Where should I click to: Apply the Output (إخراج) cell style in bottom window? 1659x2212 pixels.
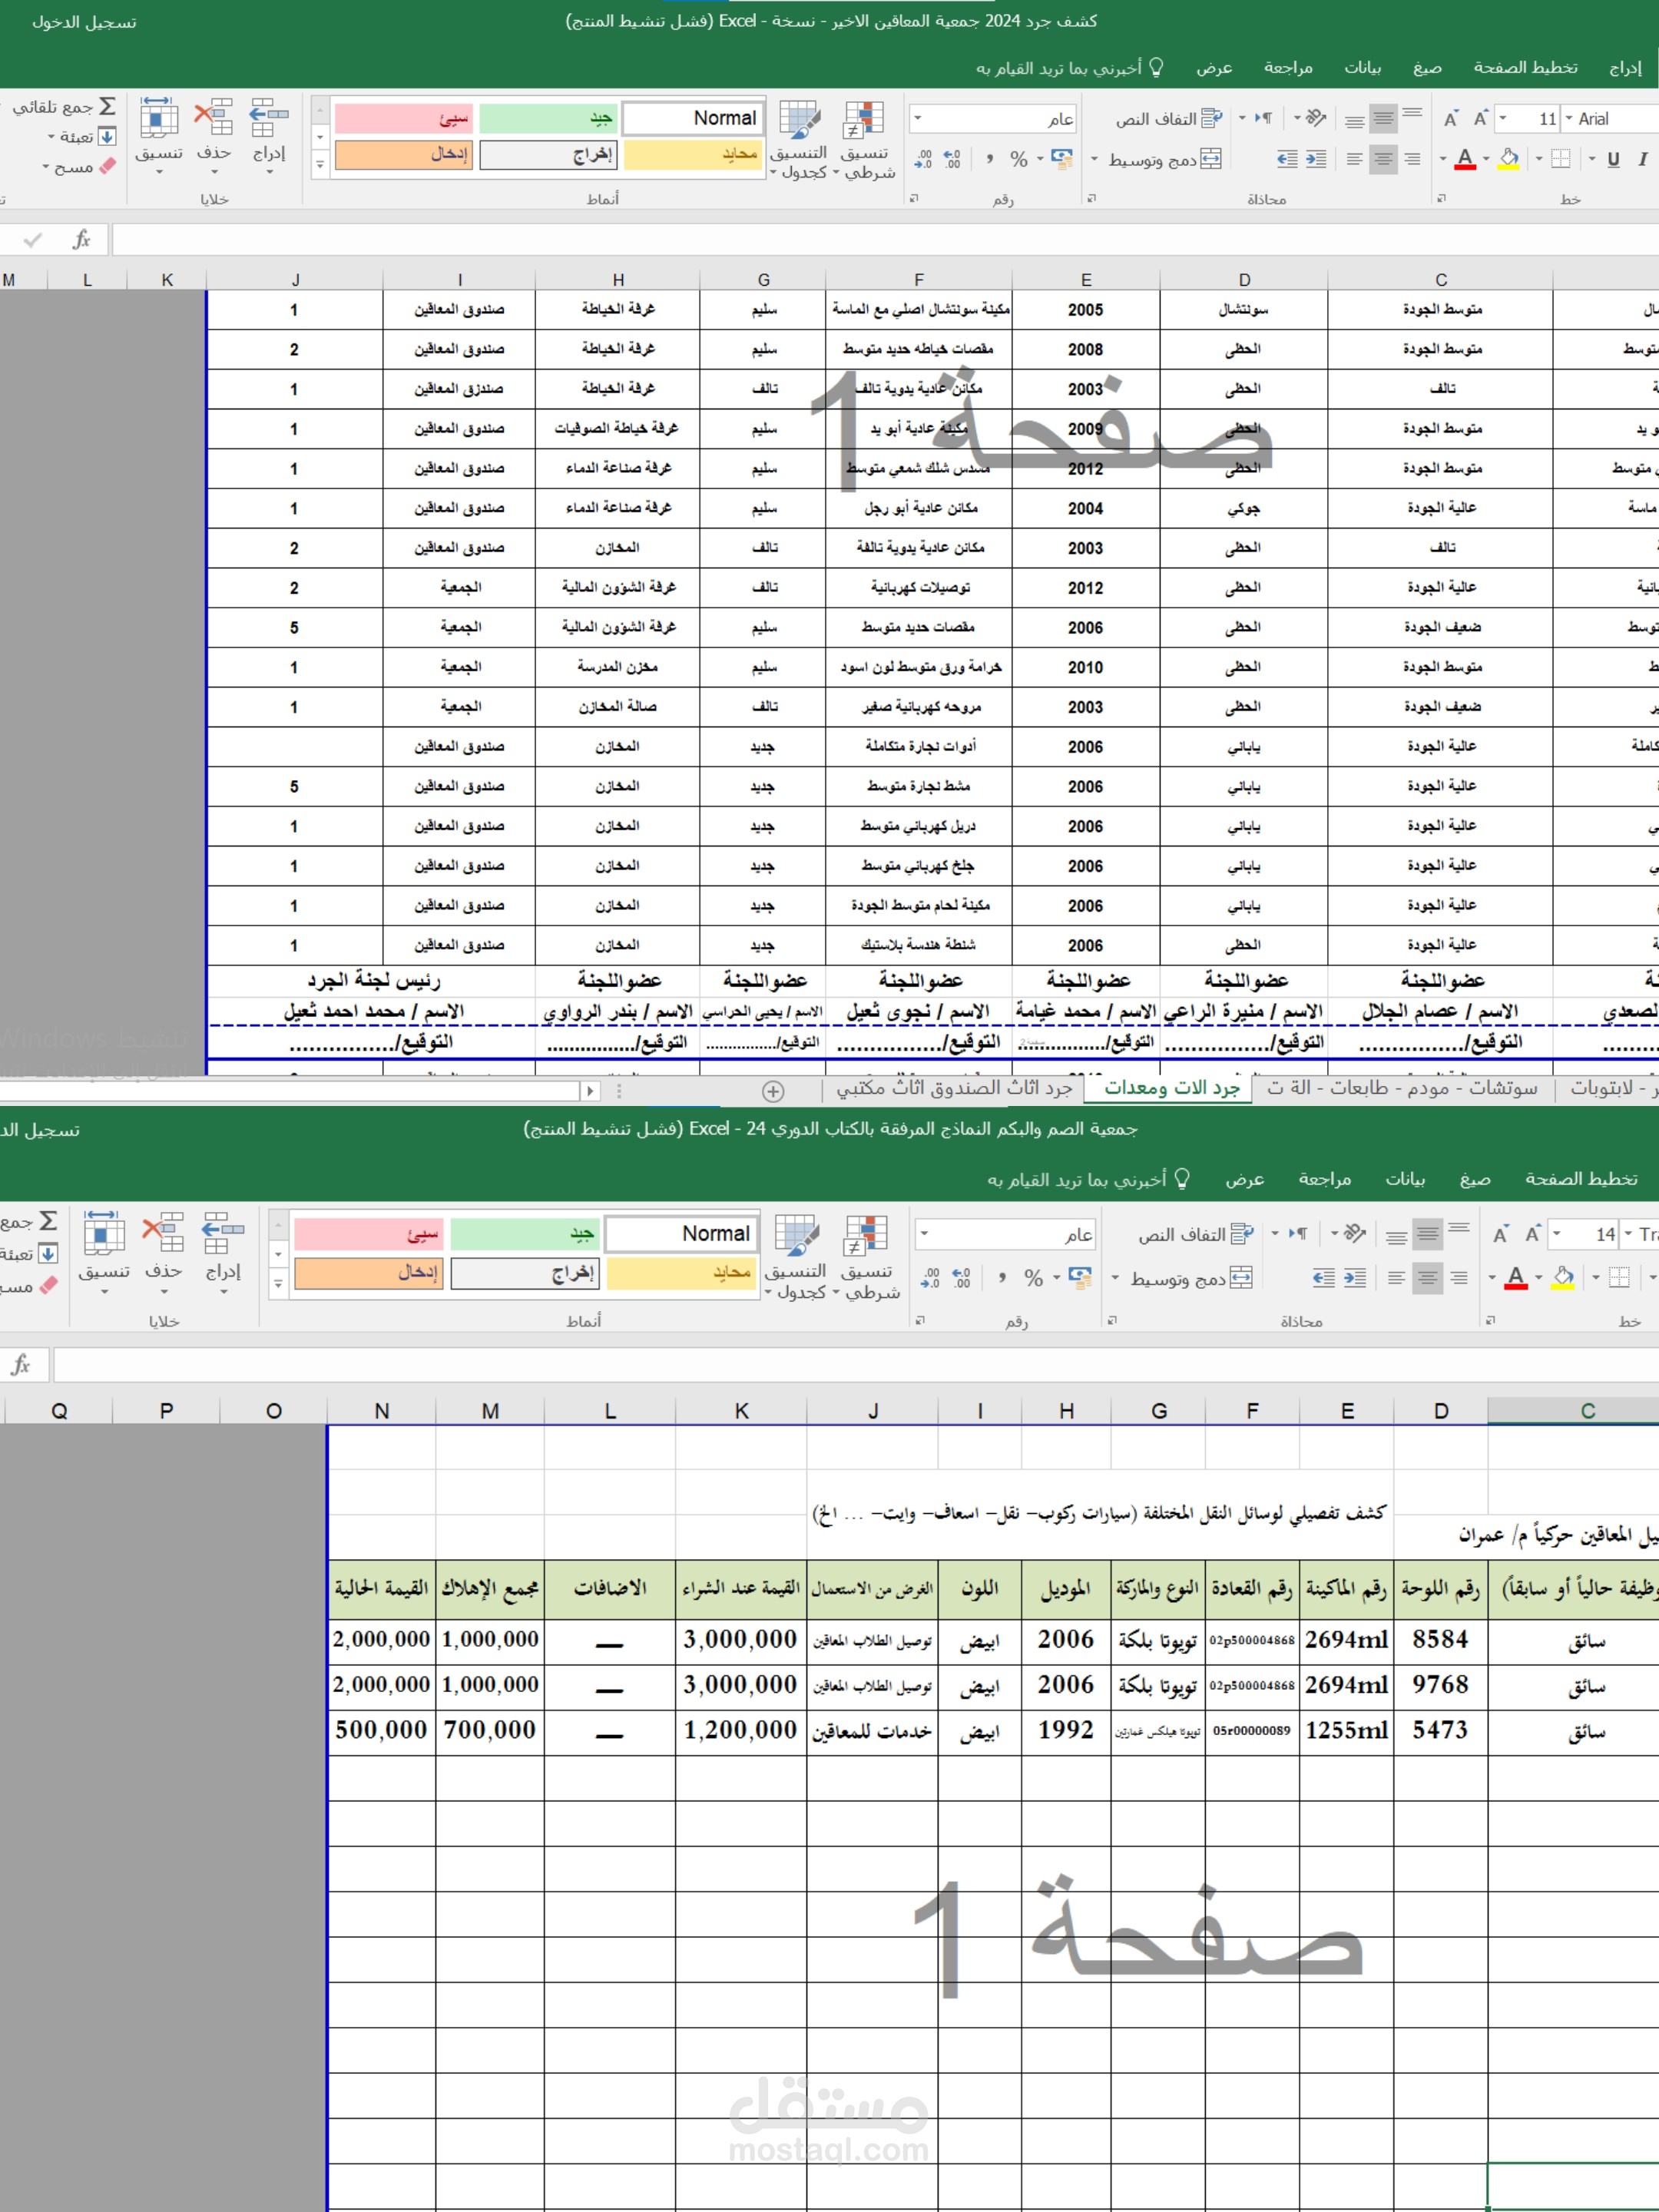point(525,1273)
